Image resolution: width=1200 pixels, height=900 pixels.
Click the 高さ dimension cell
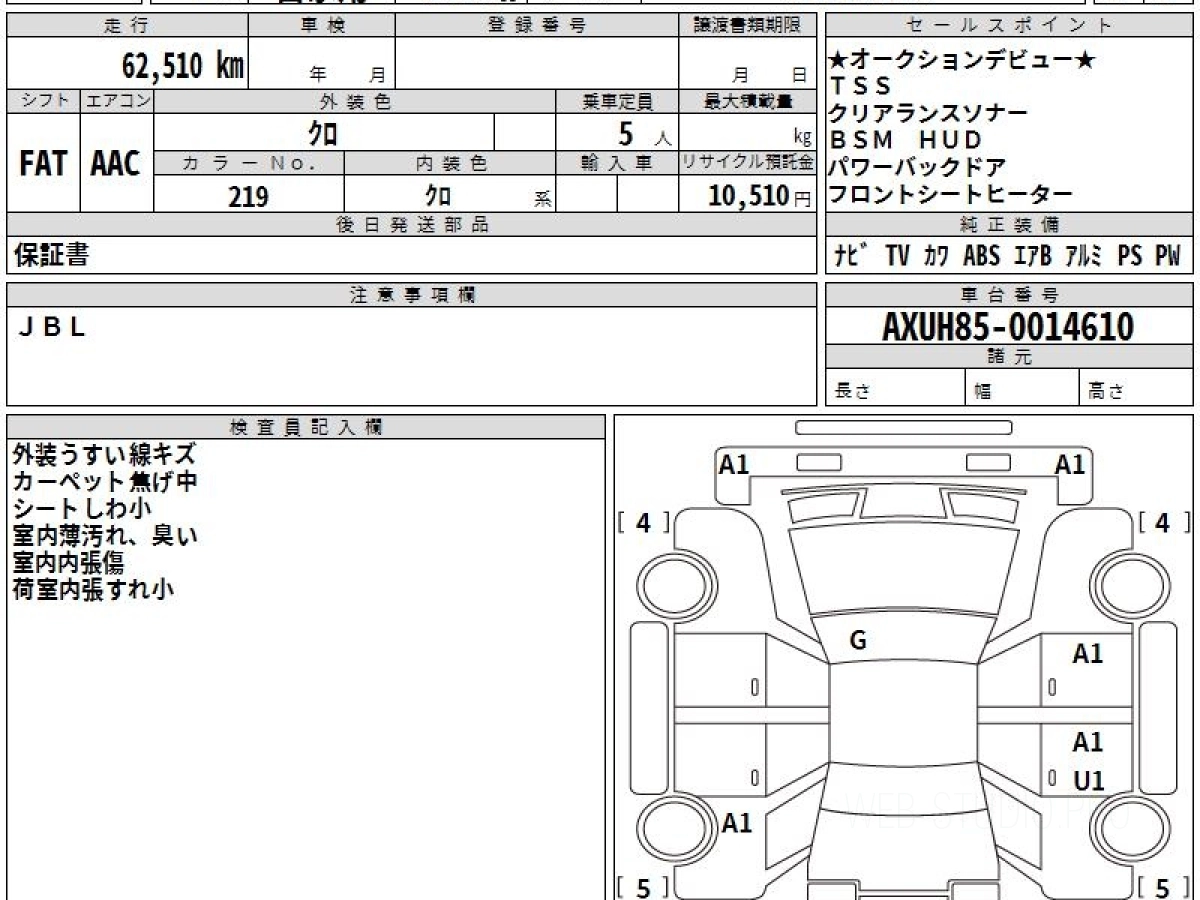click(x=1136, y=388)
